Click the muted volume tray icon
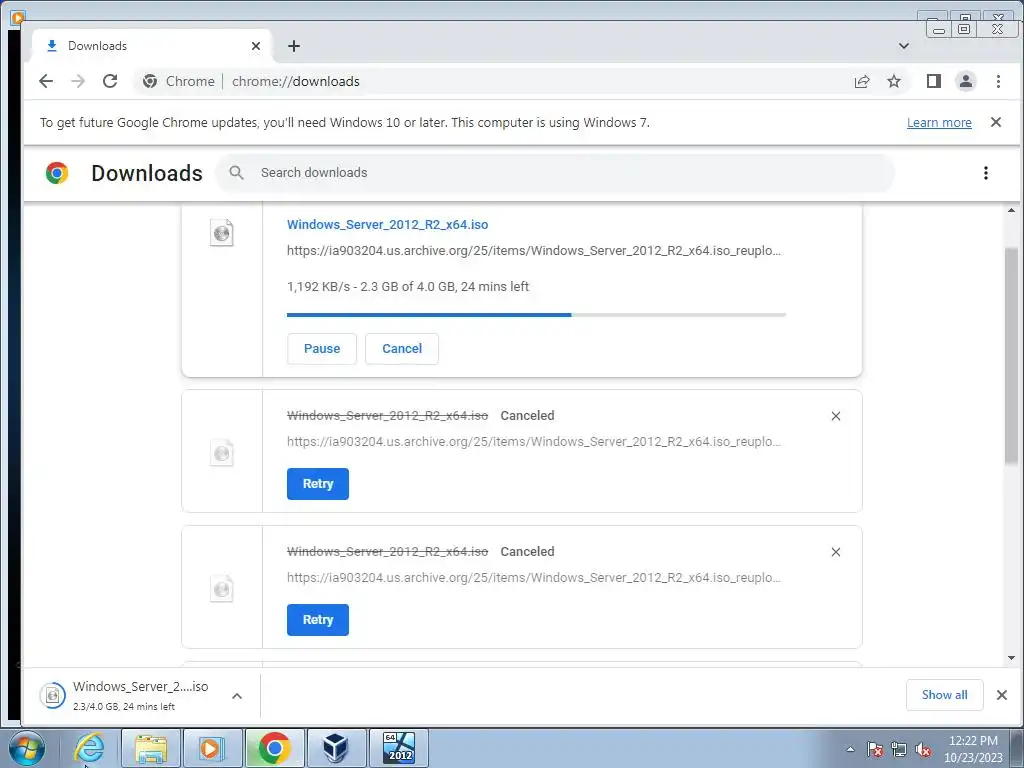This screenshot has height=768, width=1024. [x=923, y=749]
